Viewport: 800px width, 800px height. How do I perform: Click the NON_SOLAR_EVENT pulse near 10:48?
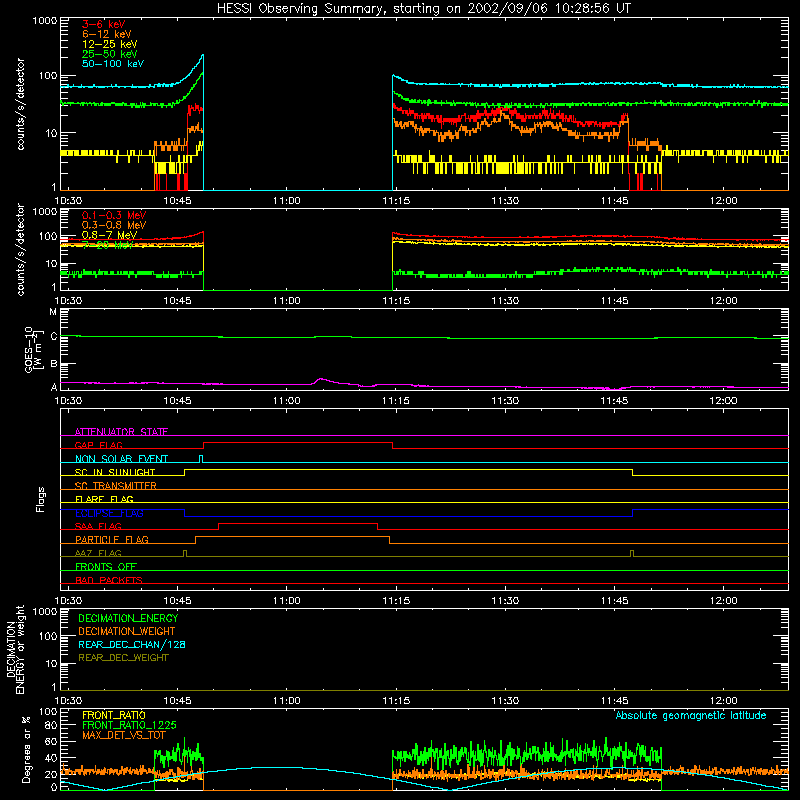pos(201,458)
